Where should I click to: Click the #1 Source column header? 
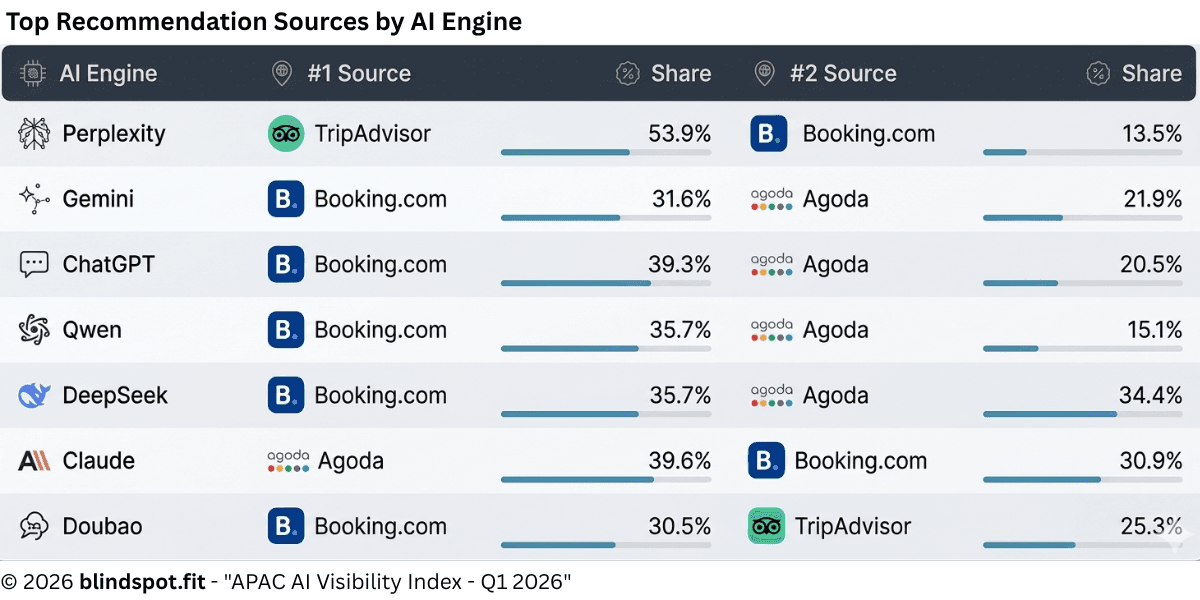click(359, 73)
